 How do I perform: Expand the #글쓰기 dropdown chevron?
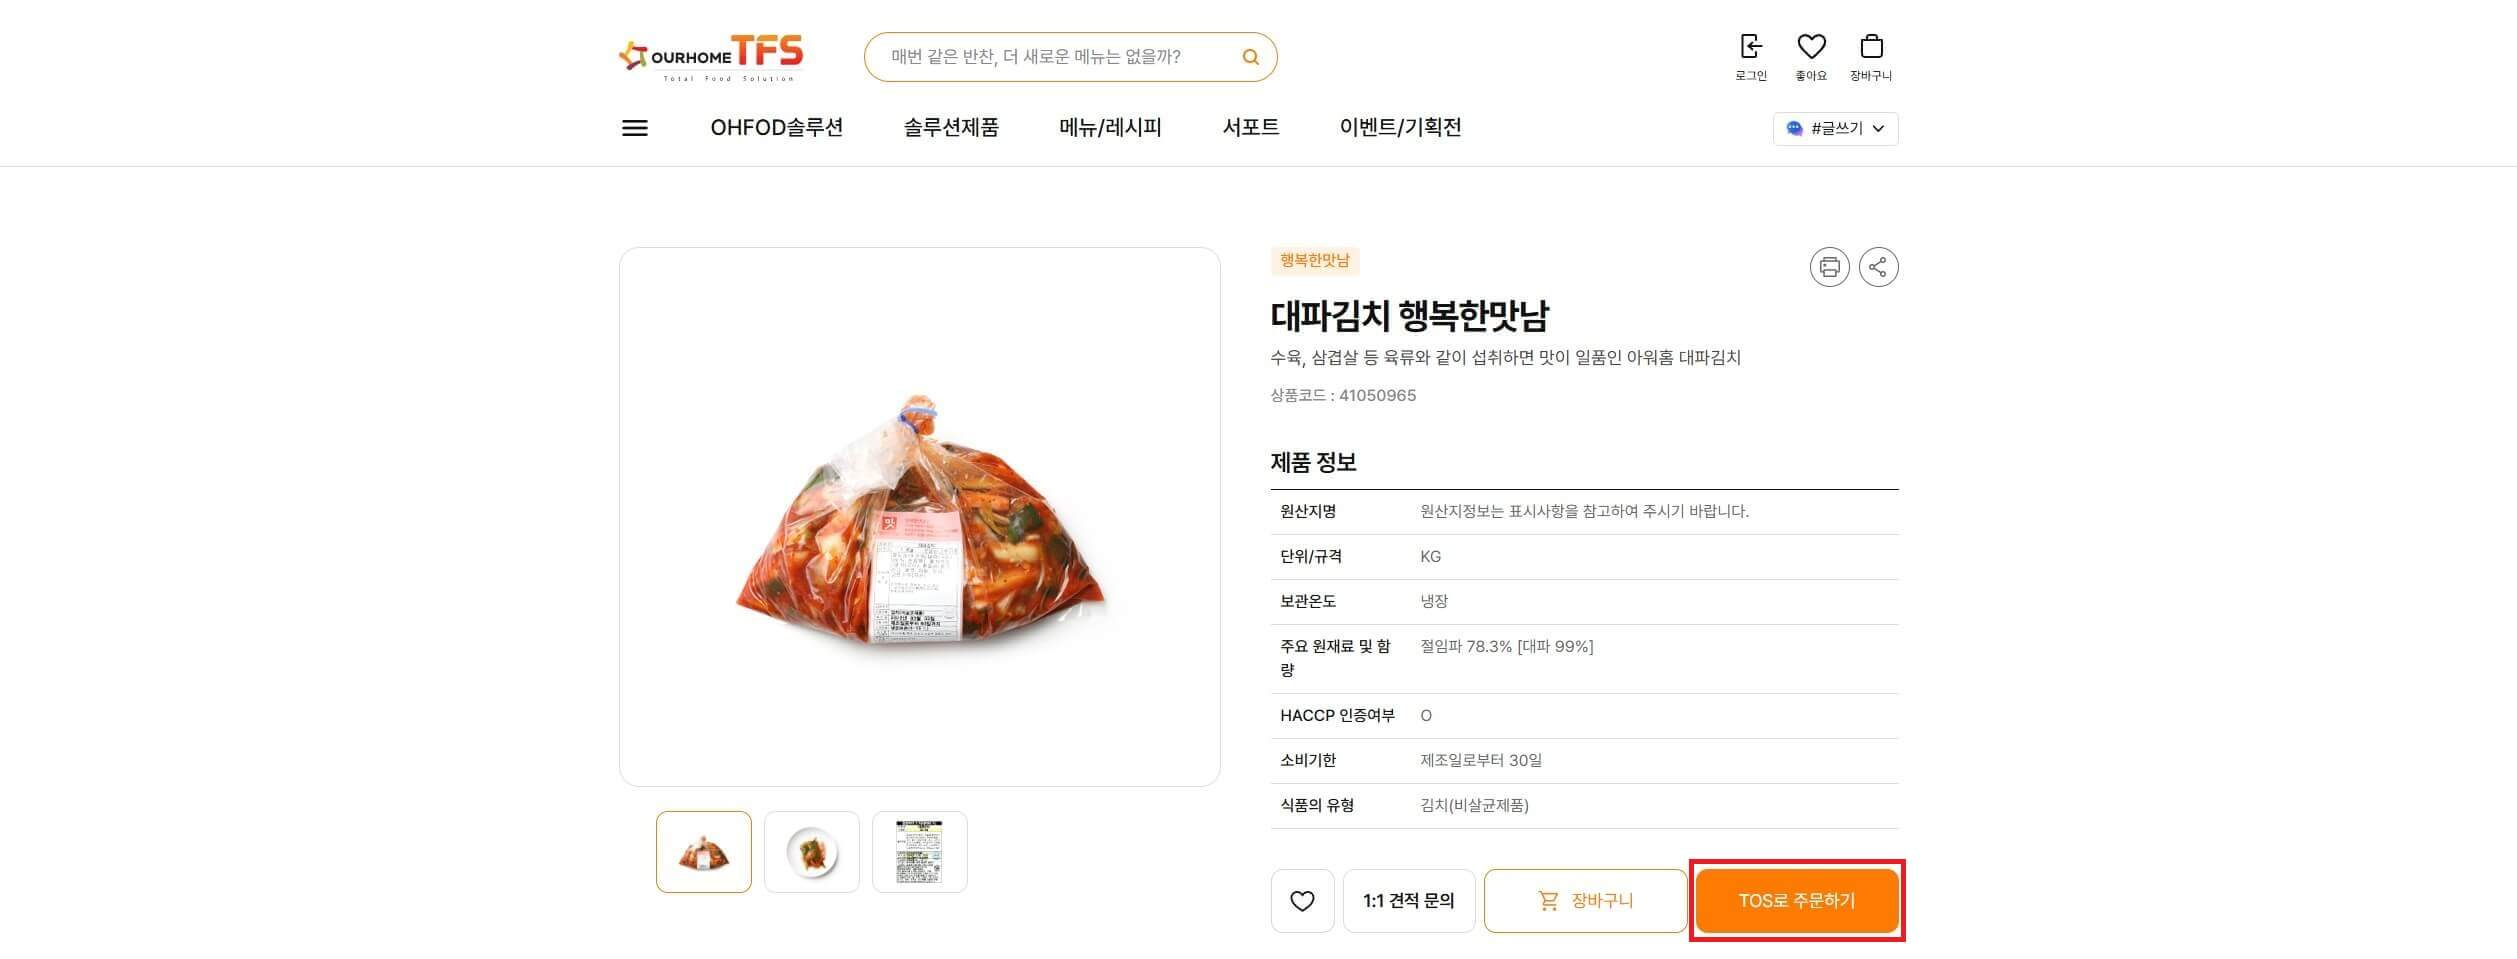click(x=1879, y=130)
